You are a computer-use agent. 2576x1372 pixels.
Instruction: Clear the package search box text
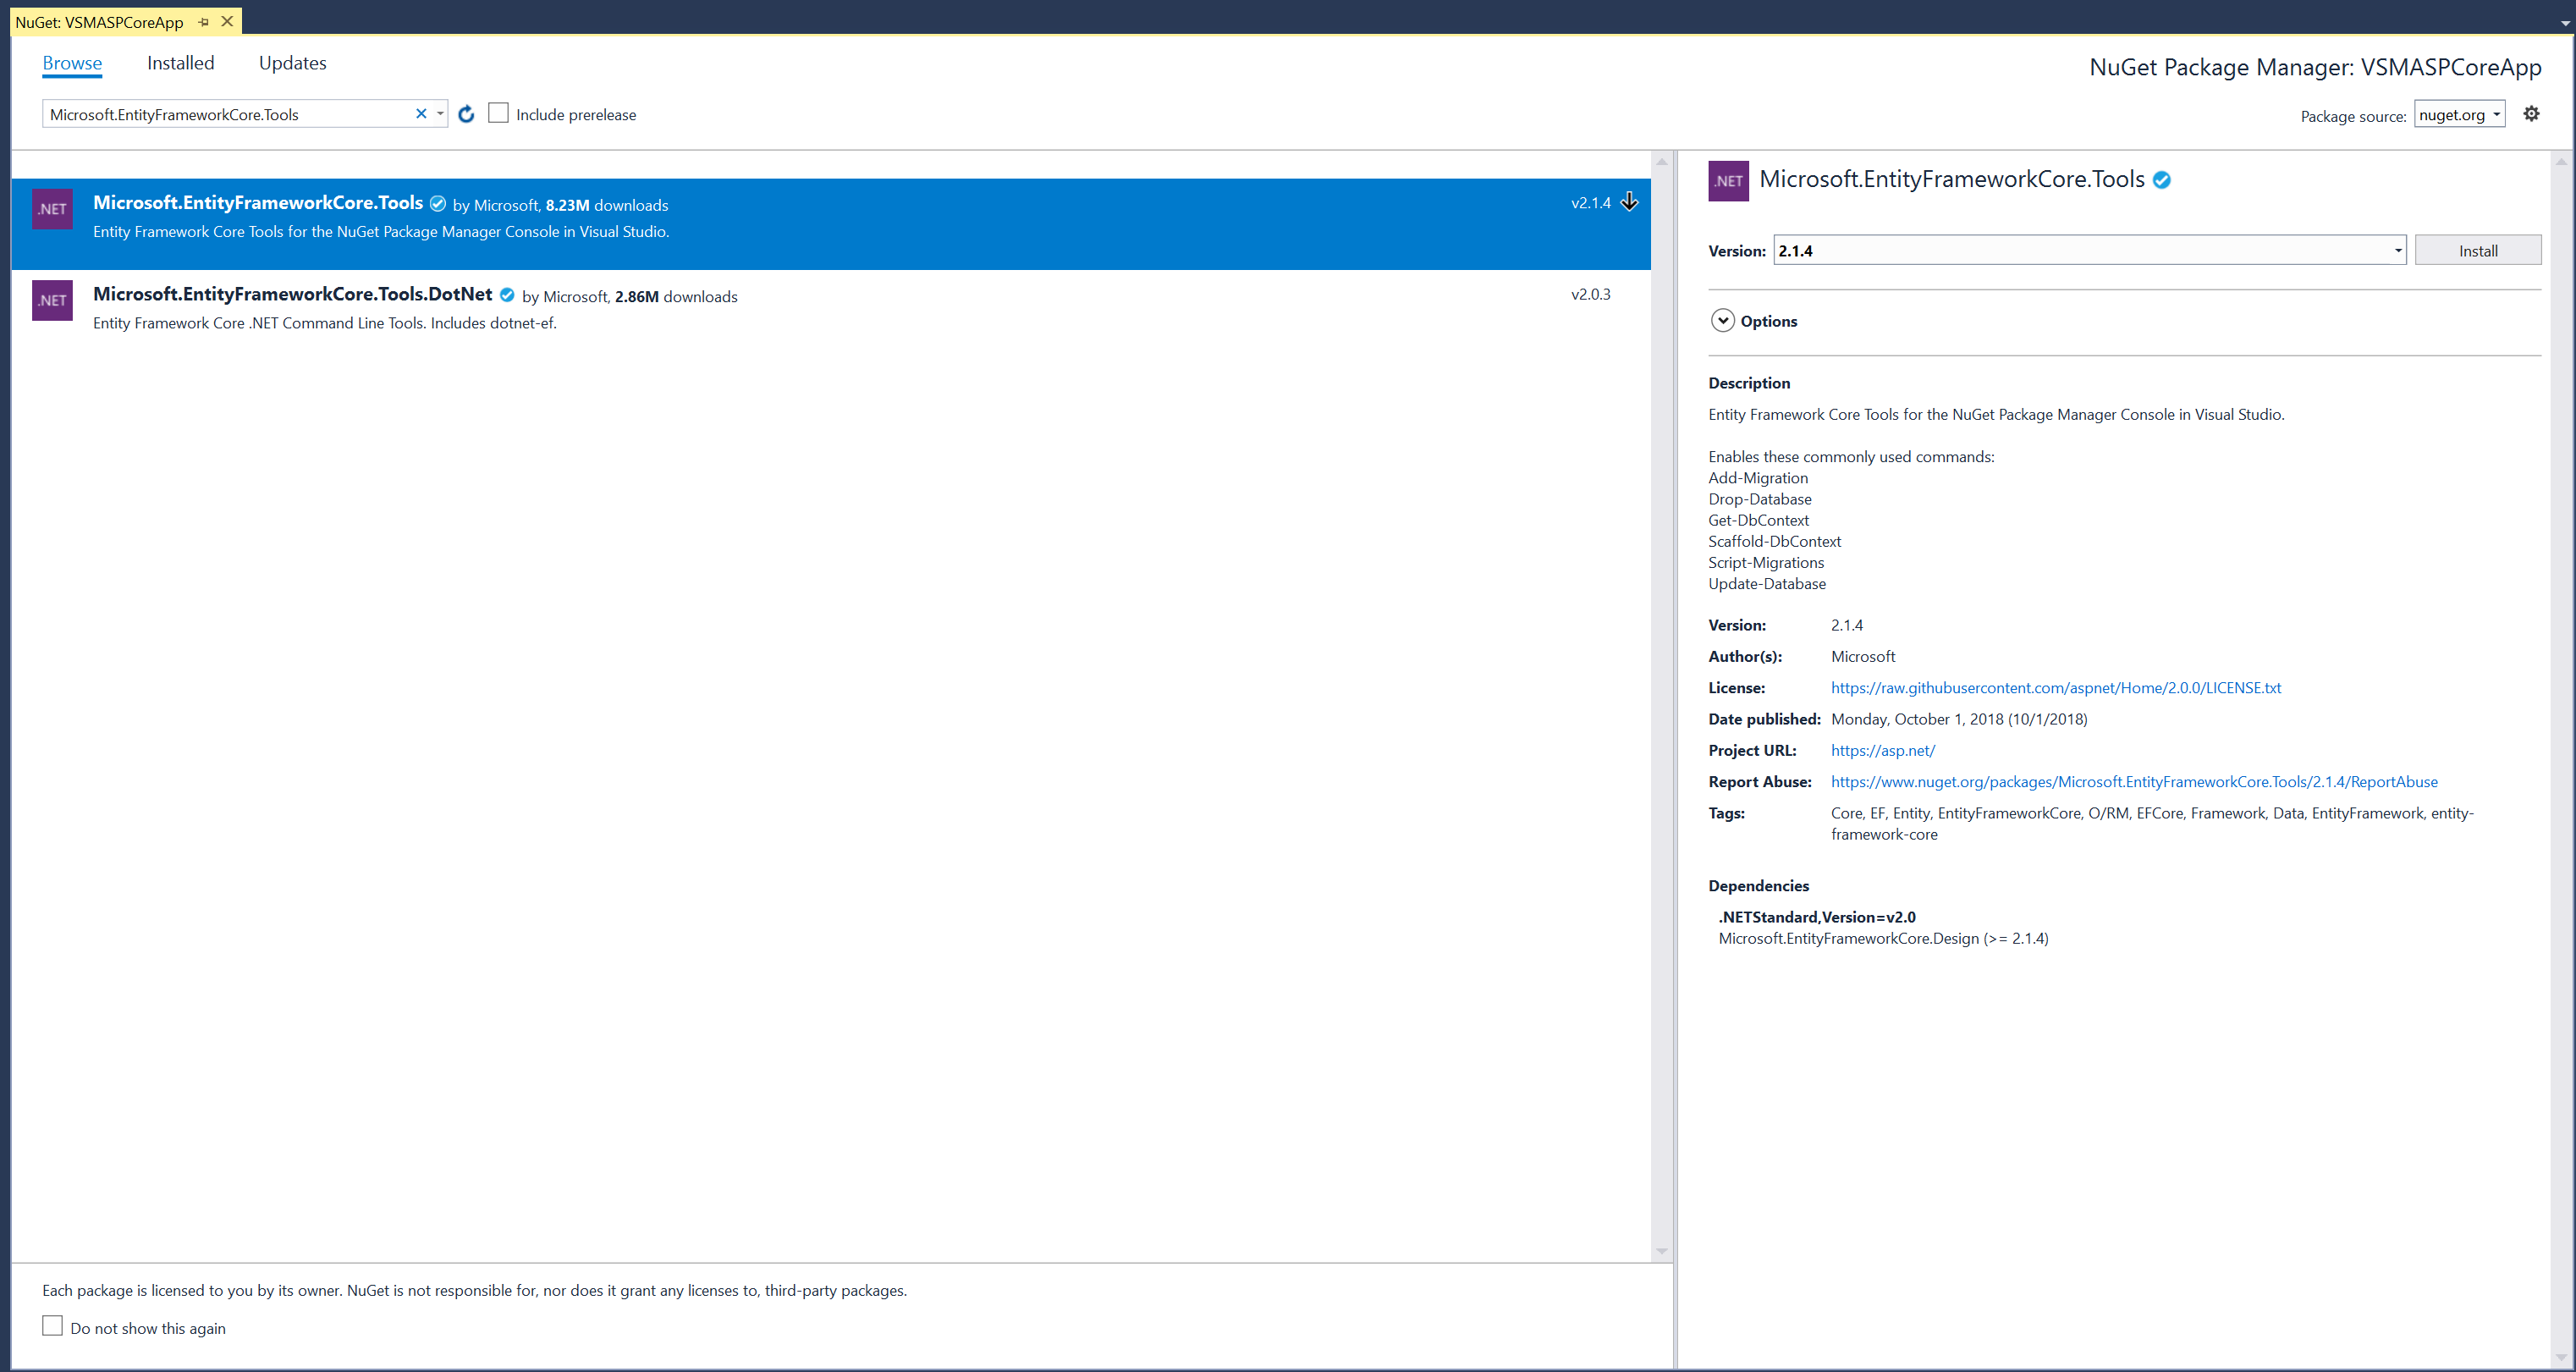click(421, 114)
